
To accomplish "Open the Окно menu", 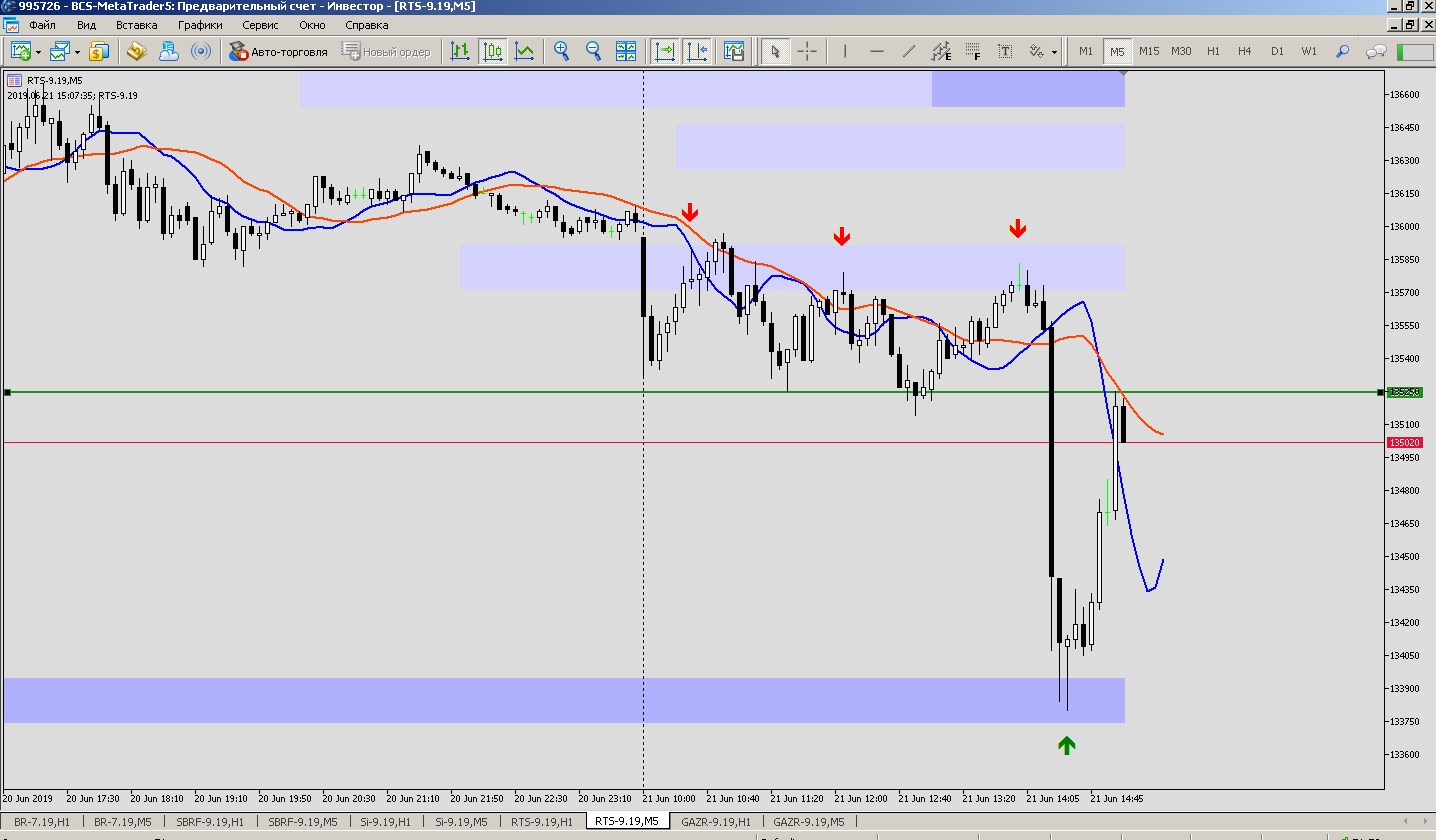I will (x=312, y=25).
